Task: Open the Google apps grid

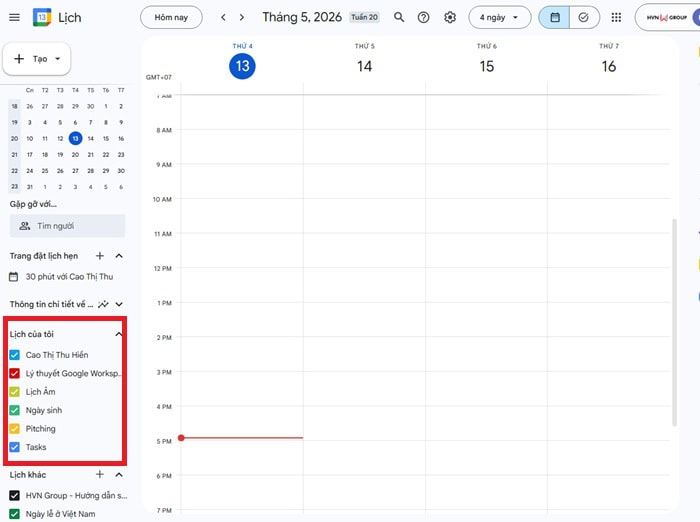Action: point(616,17)
